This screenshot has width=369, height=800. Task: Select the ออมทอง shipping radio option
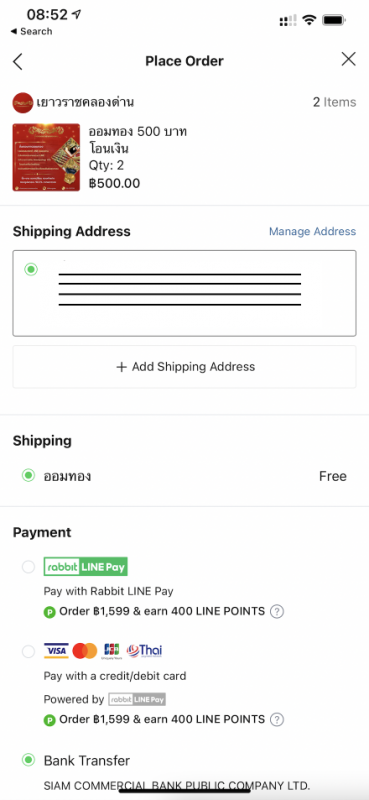(x=29, y=476)
